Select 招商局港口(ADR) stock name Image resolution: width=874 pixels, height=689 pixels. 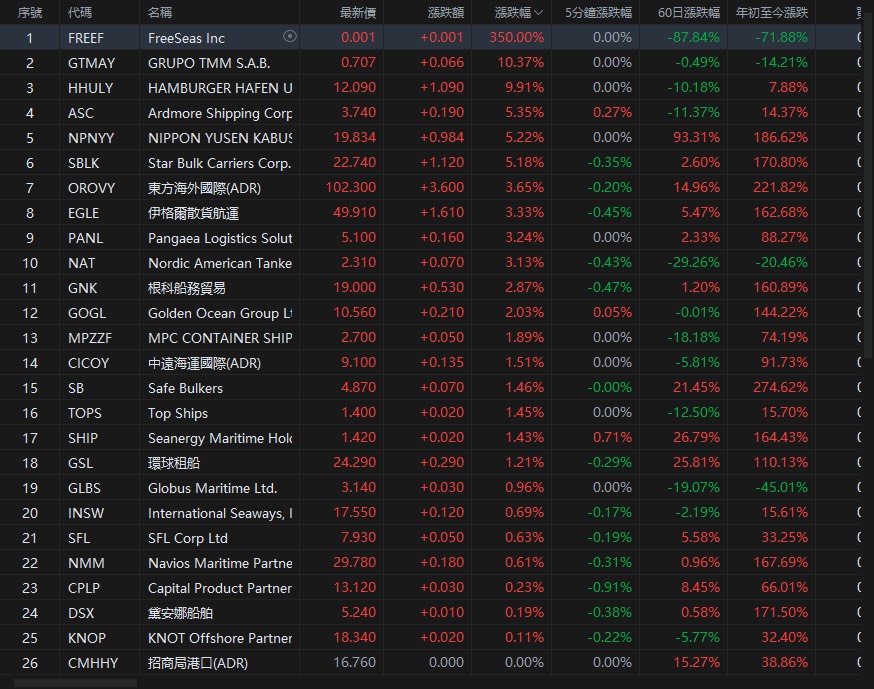198,663
